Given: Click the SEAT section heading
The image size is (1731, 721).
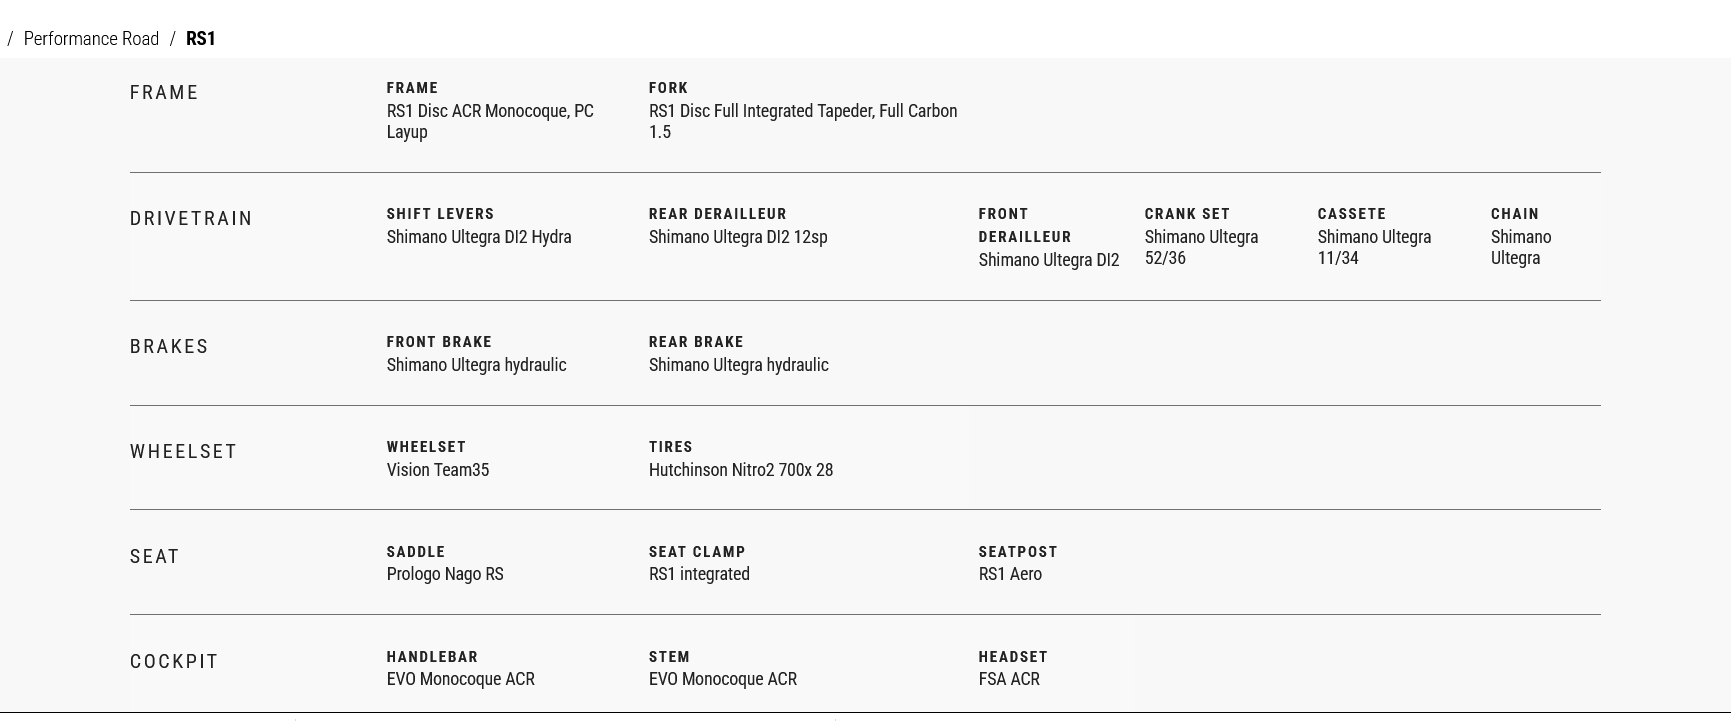Looking at the screenshot, I should point(154,557).
